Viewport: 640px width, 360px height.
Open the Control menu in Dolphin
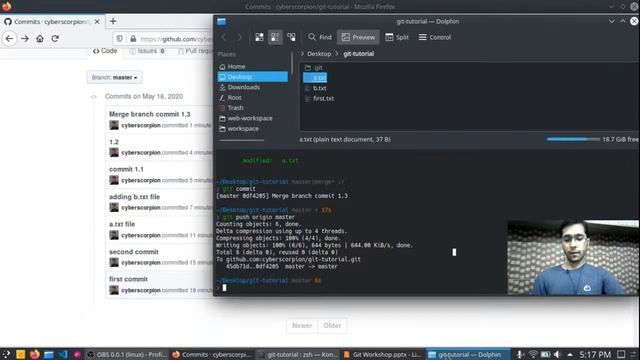(x=435, y=37)
